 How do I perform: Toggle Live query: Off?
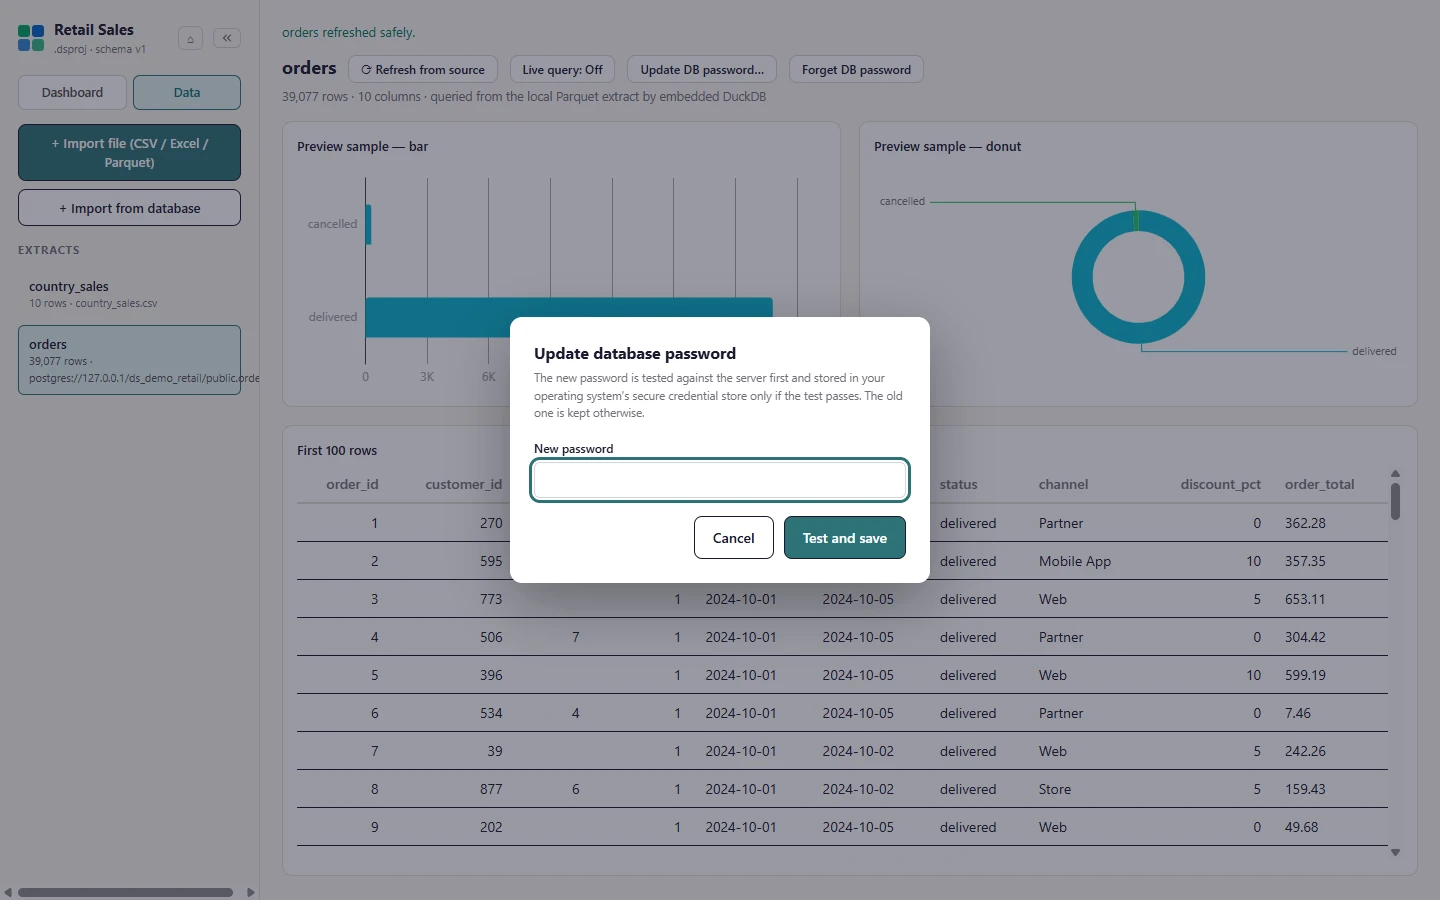coord(562,70)
